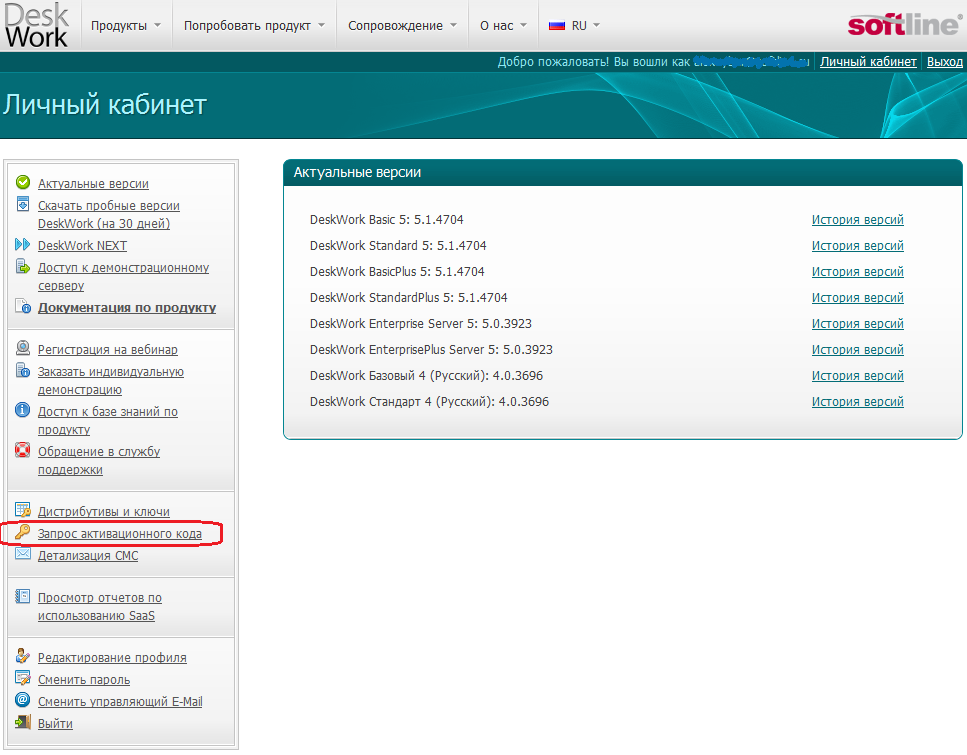Open История версий for DeskWork Базовый 4
Screen dimensions: 967x755
coord(857,375)
